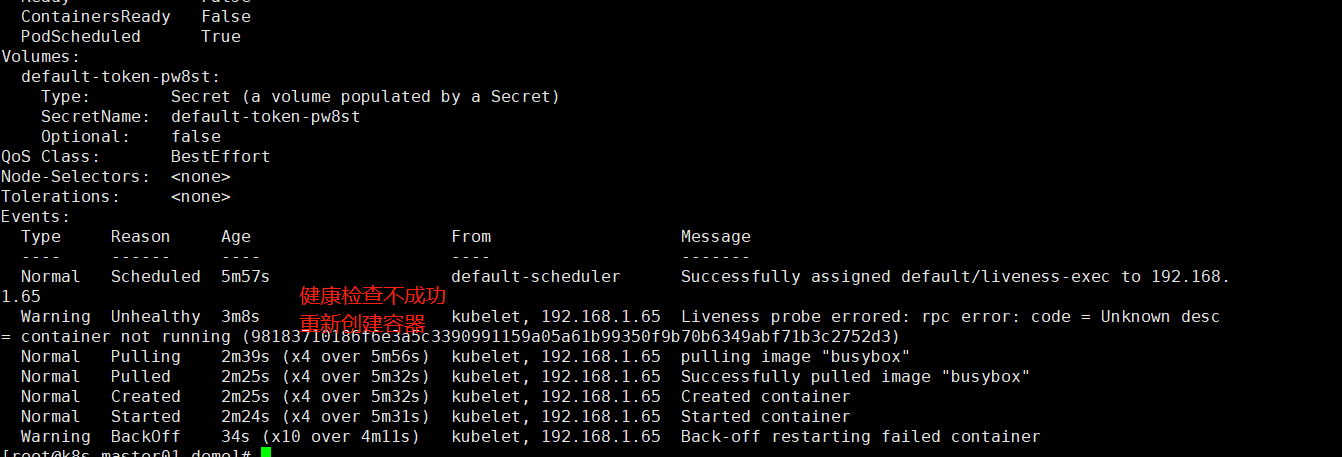The width and height of the screenshot is (1342, 457).
Task: Click the "default-scheduler" From entry
Action: point(536,276)
